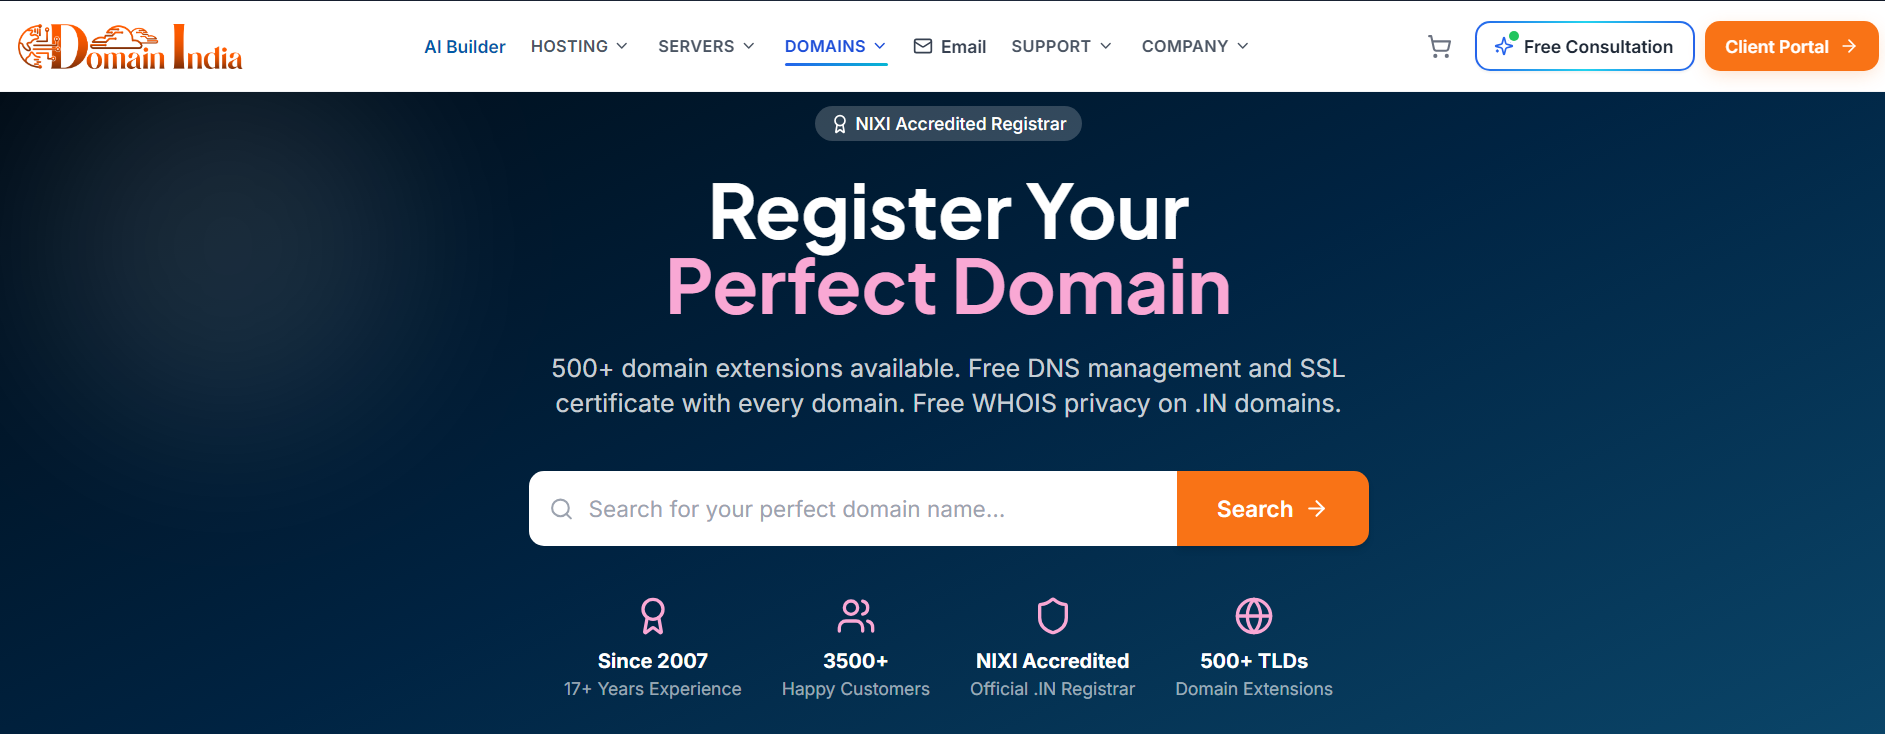This screenshot has height=734, width=1885.
Task: Click the award icon above Since 2007
Action: (x=653, y=616)
